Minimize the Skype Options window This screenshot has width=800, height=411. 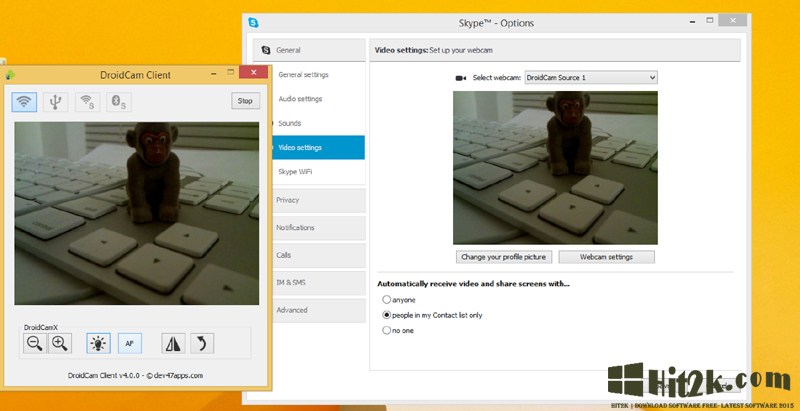692,21
